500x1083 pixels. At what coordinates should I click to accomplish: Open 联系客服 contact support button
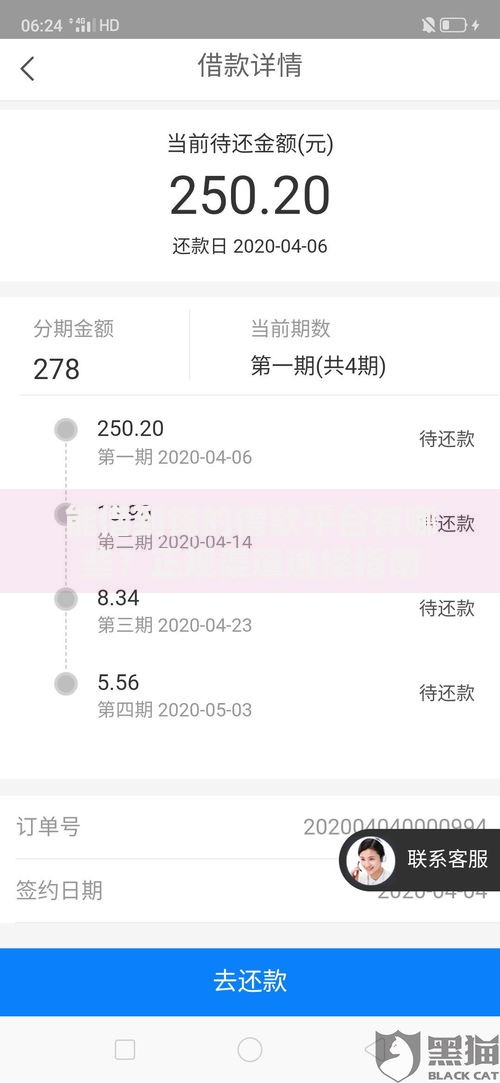(420, 860)
